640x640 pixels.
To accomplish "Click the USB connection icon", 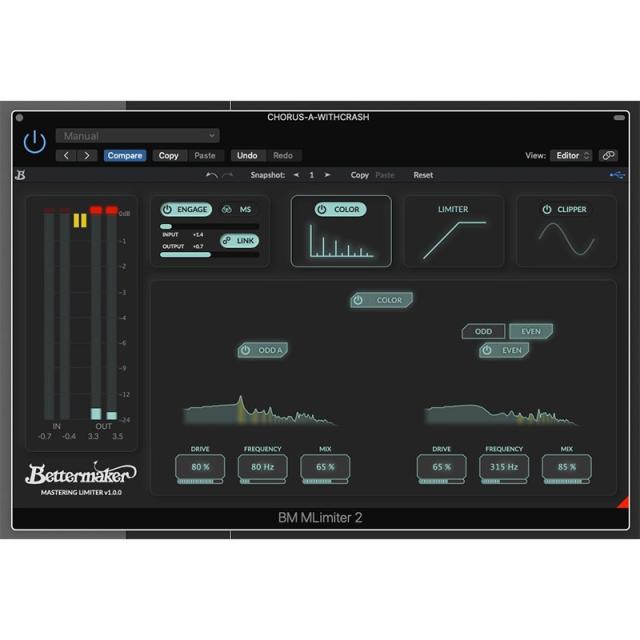I will (x=617, y=175).
